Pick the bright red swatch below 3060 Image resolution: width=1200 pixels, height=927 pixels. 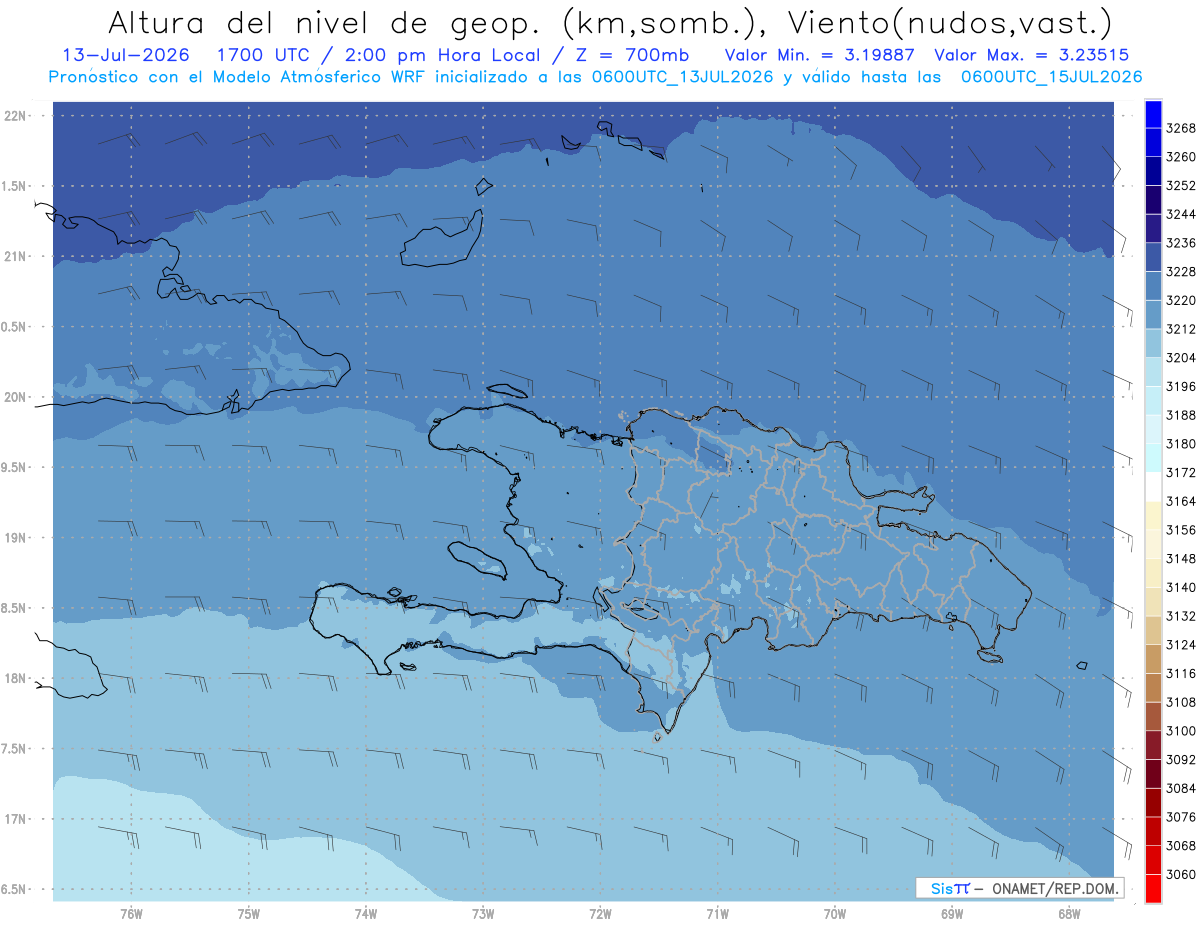[1153, 889]
